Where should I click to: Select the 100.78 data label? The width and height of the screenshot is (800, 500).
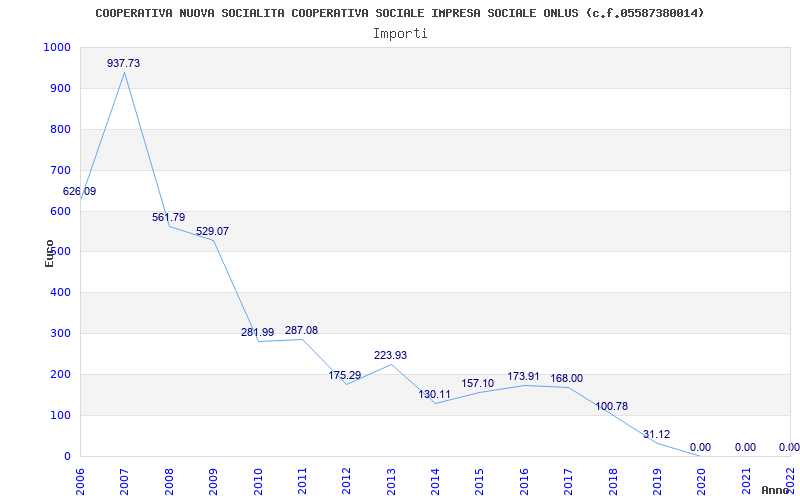coord(611,406)
